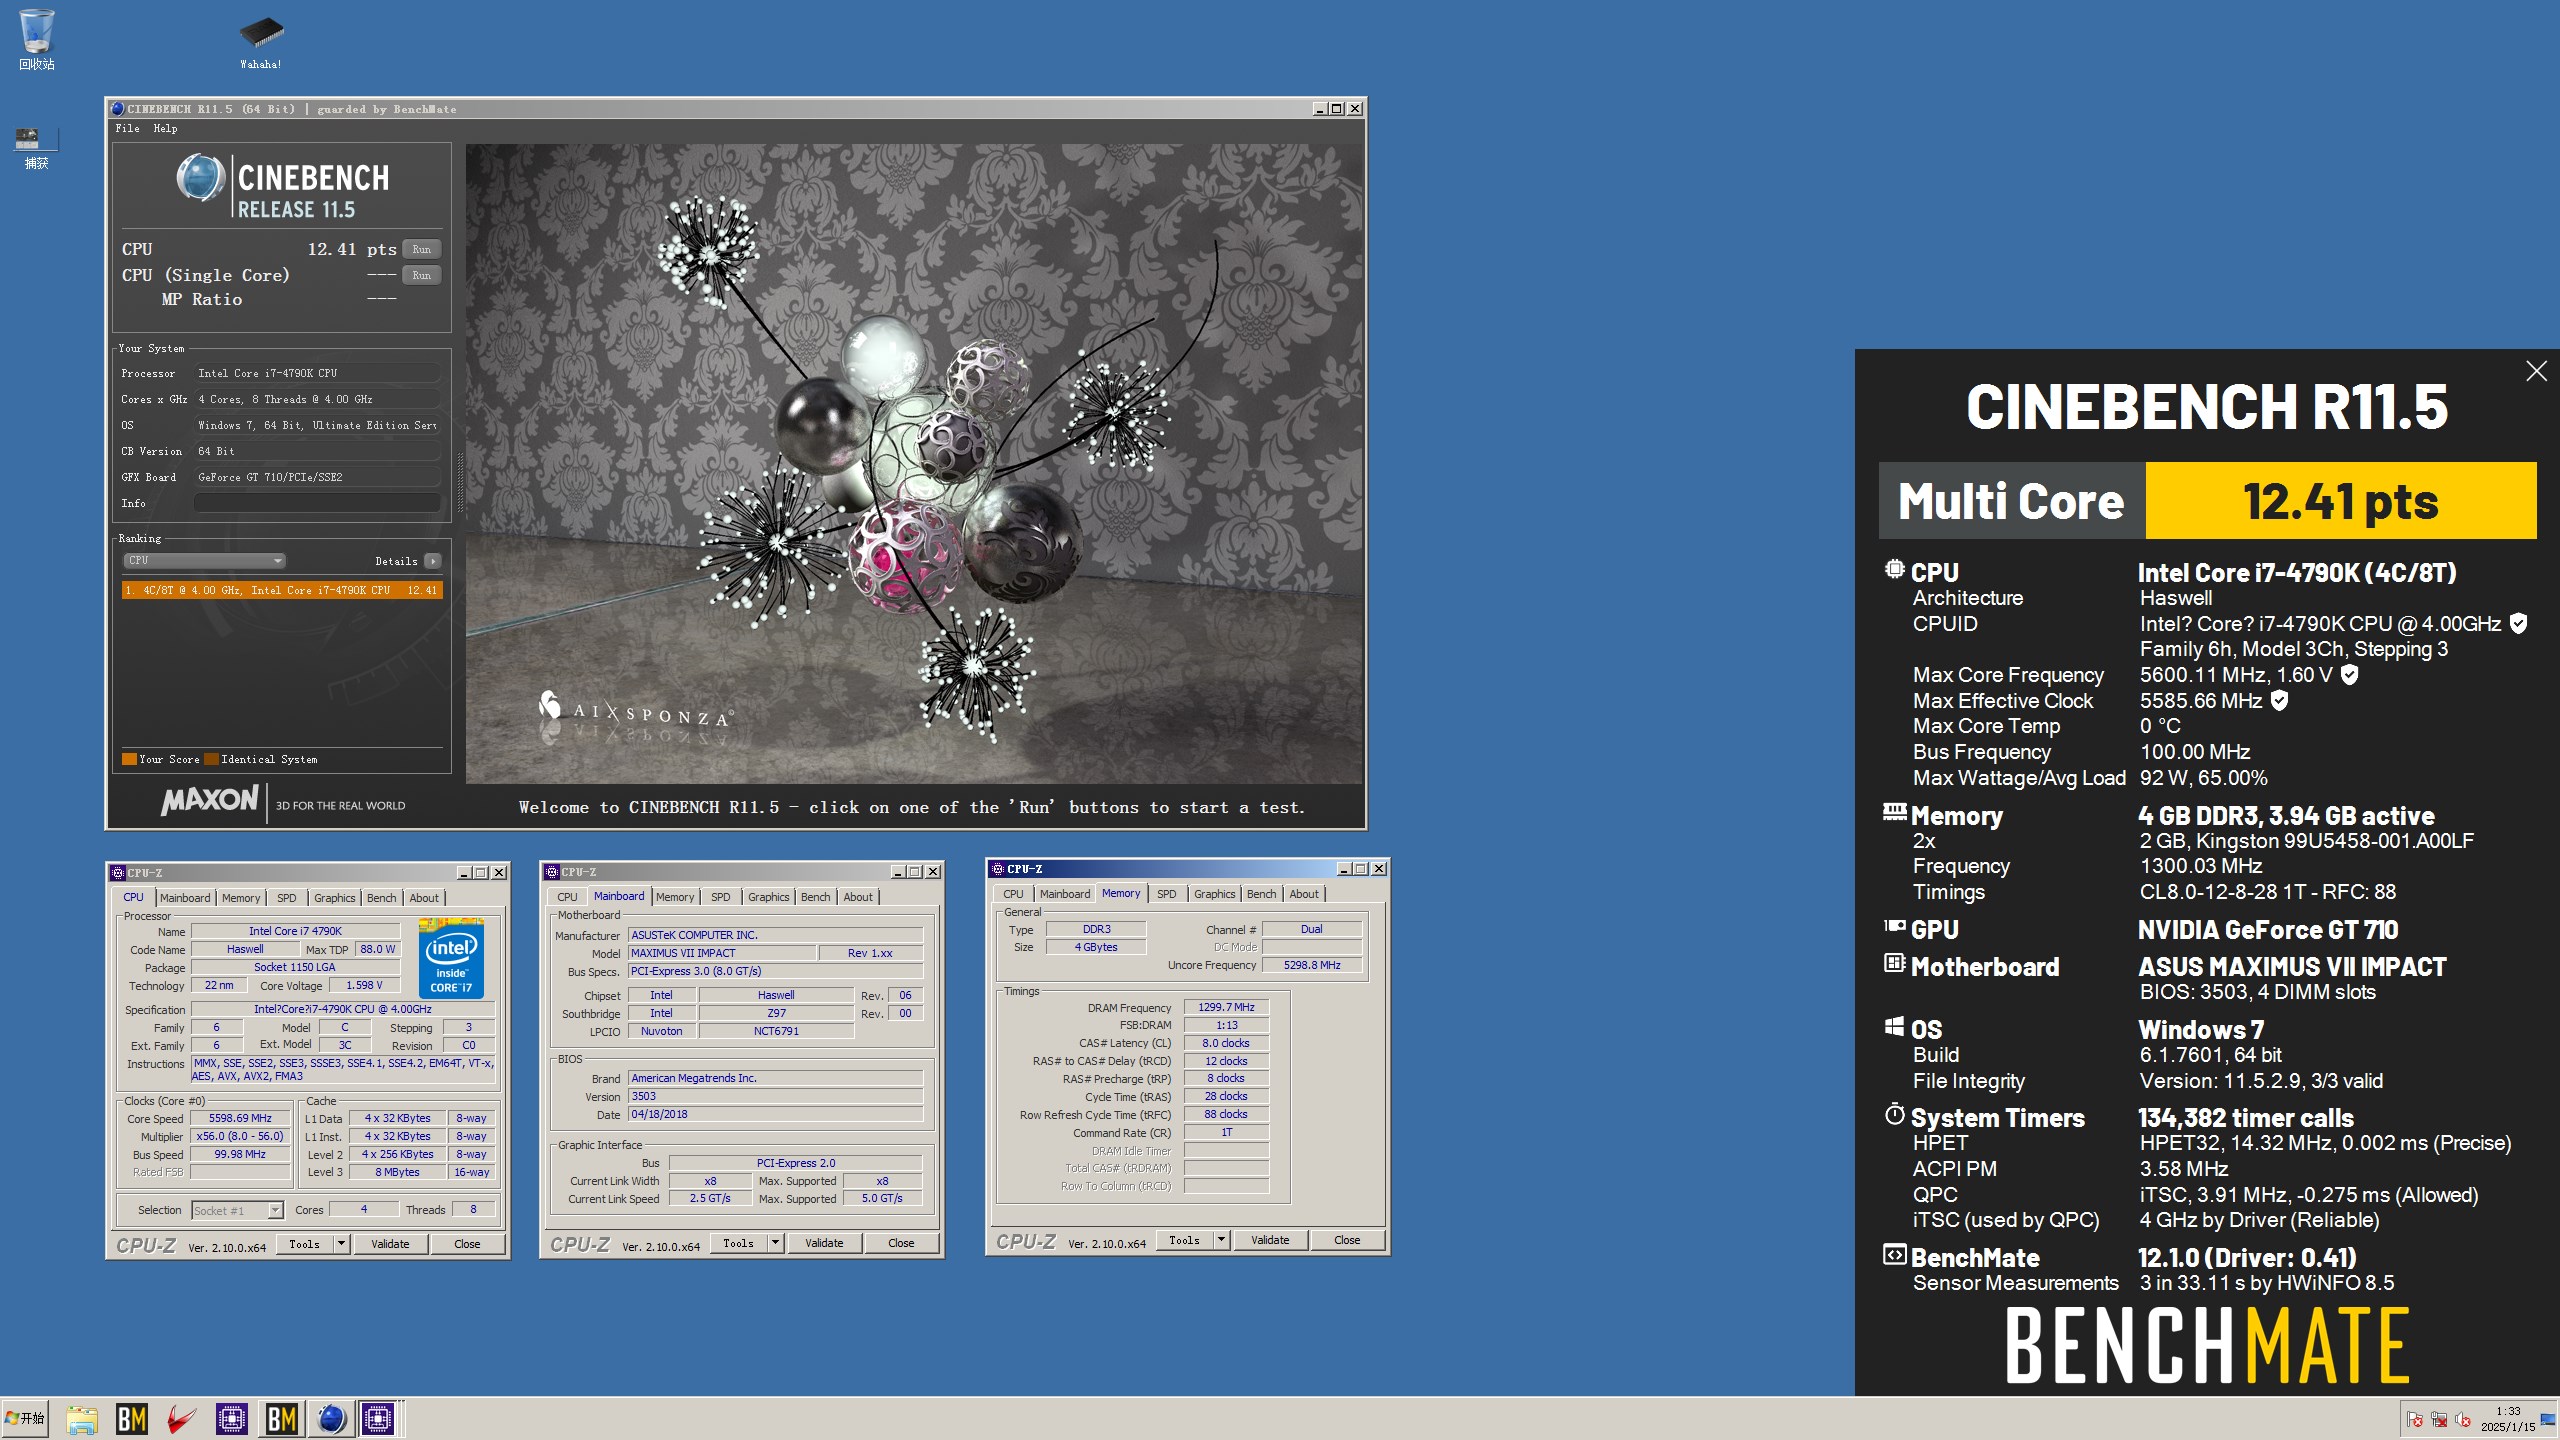Run the CPU multi-core test

tap(422, 249)
